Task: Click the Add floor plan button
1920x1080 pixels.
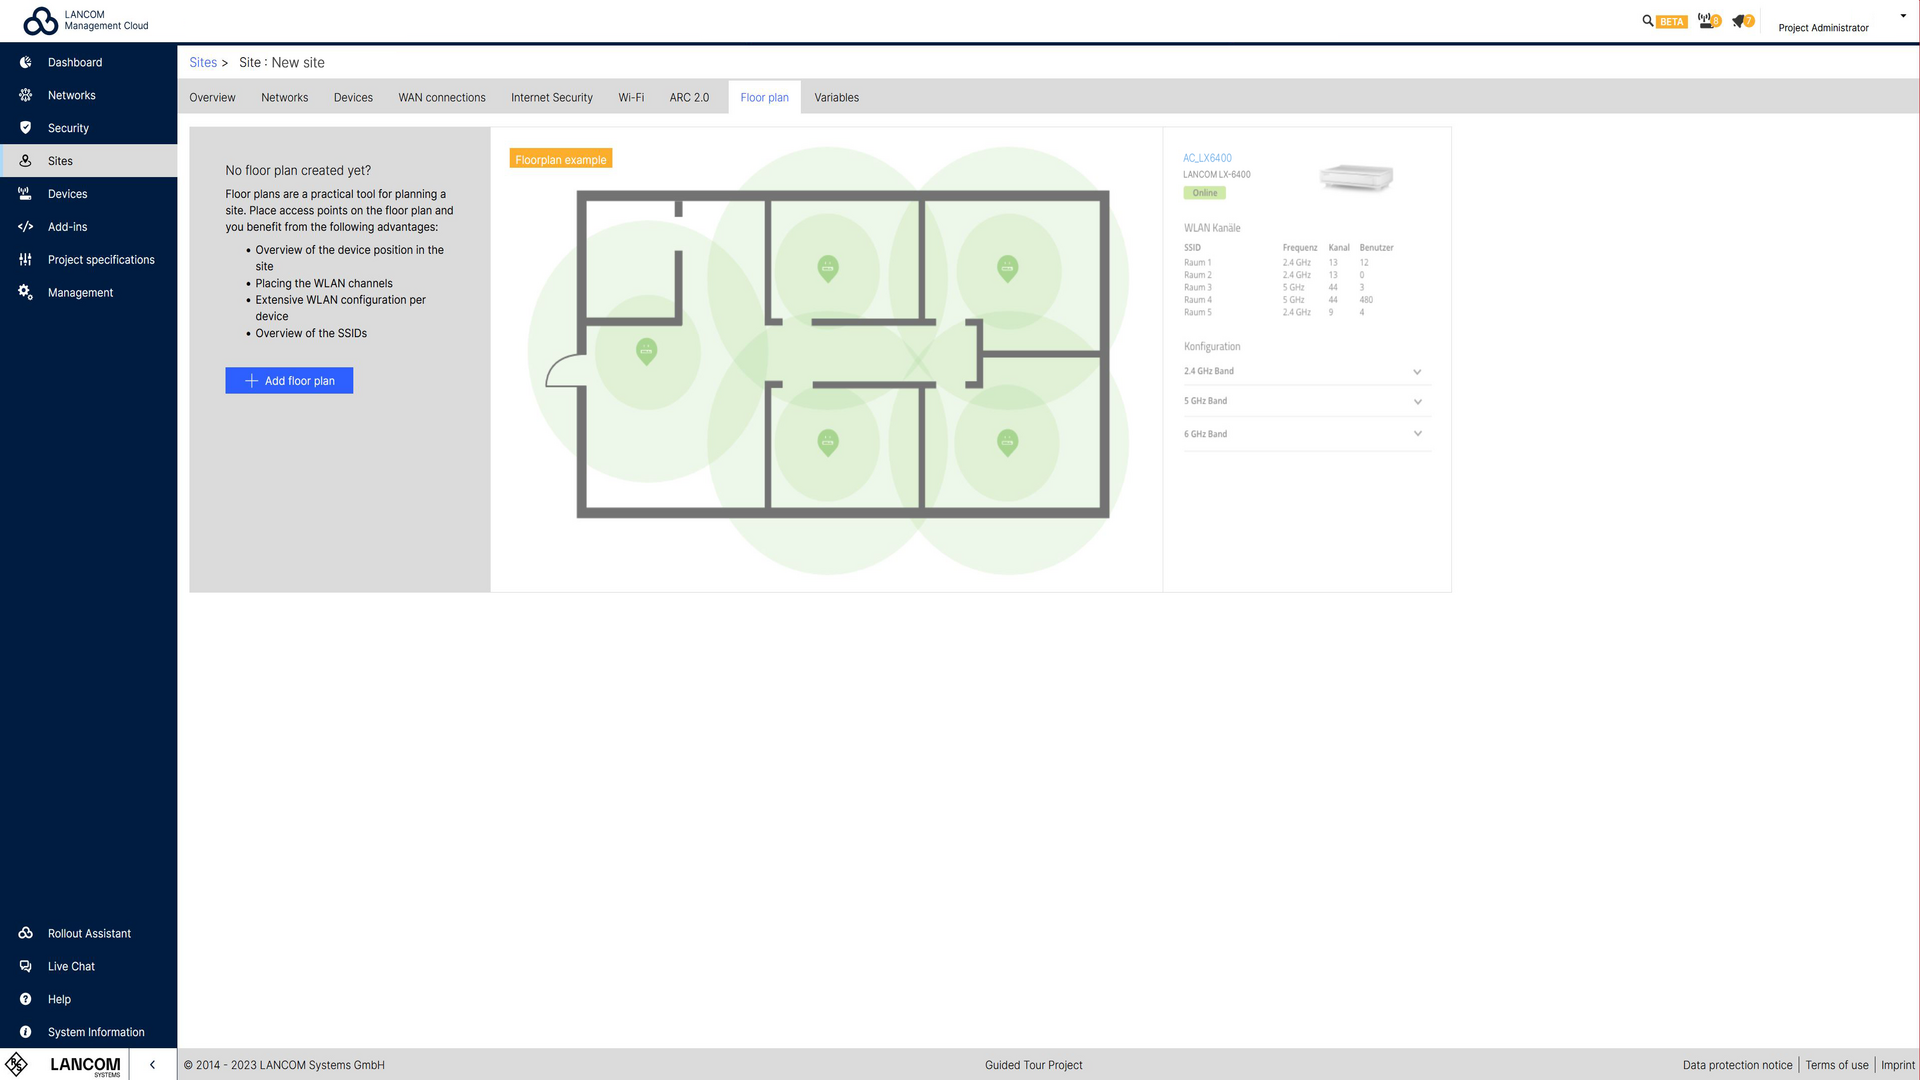Action: 289,381
